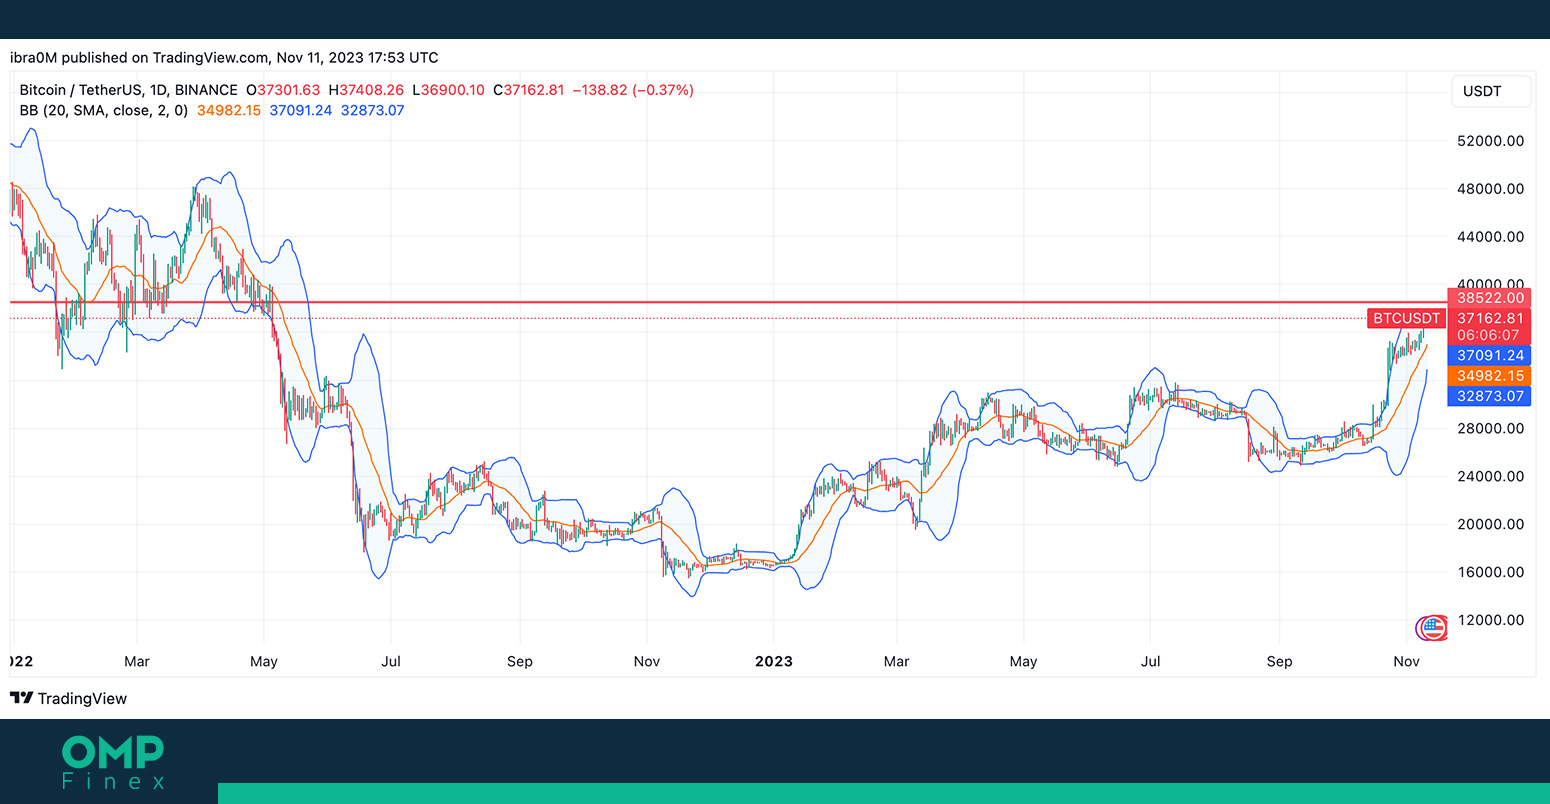Click the 44000.00 price axis label
The image size is (1550, 804).
[1490, 237]
